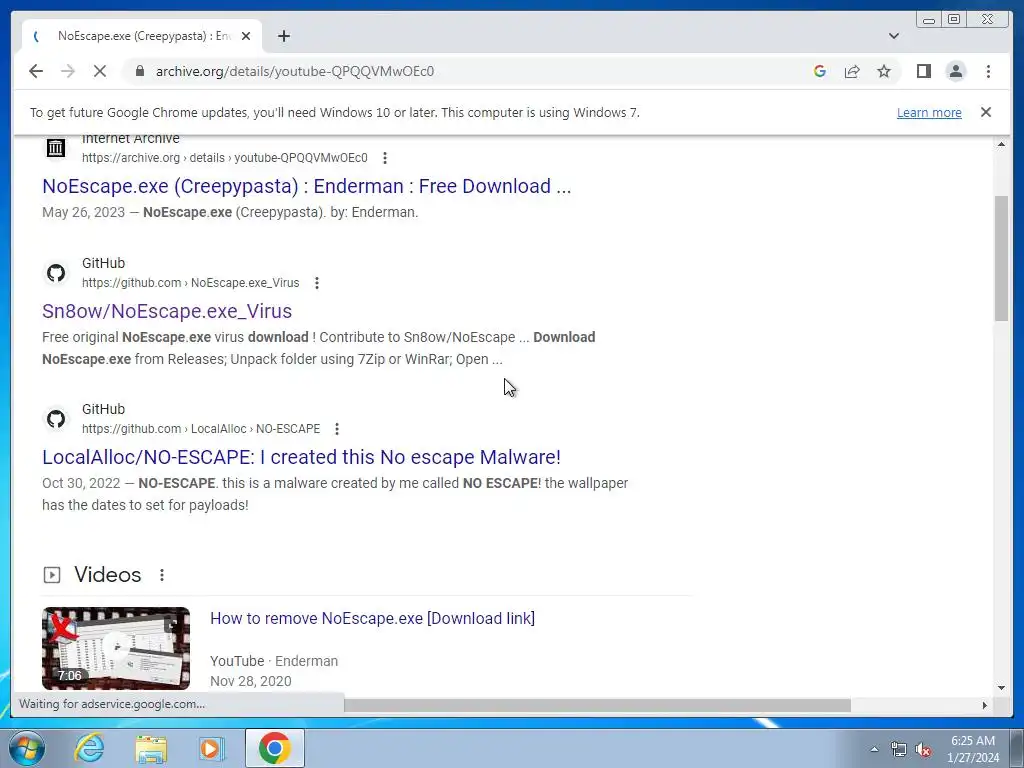Open the muted volume tray icon
The width and height of the screenshot is (1024, 768).
point(923,750)
